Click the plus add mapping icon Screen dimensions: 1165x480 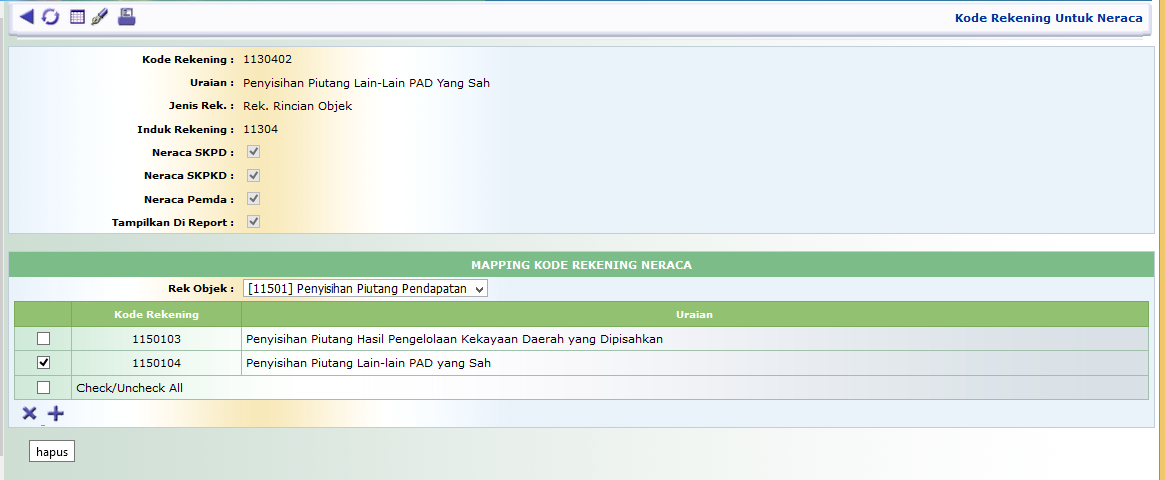click(56, 413)
